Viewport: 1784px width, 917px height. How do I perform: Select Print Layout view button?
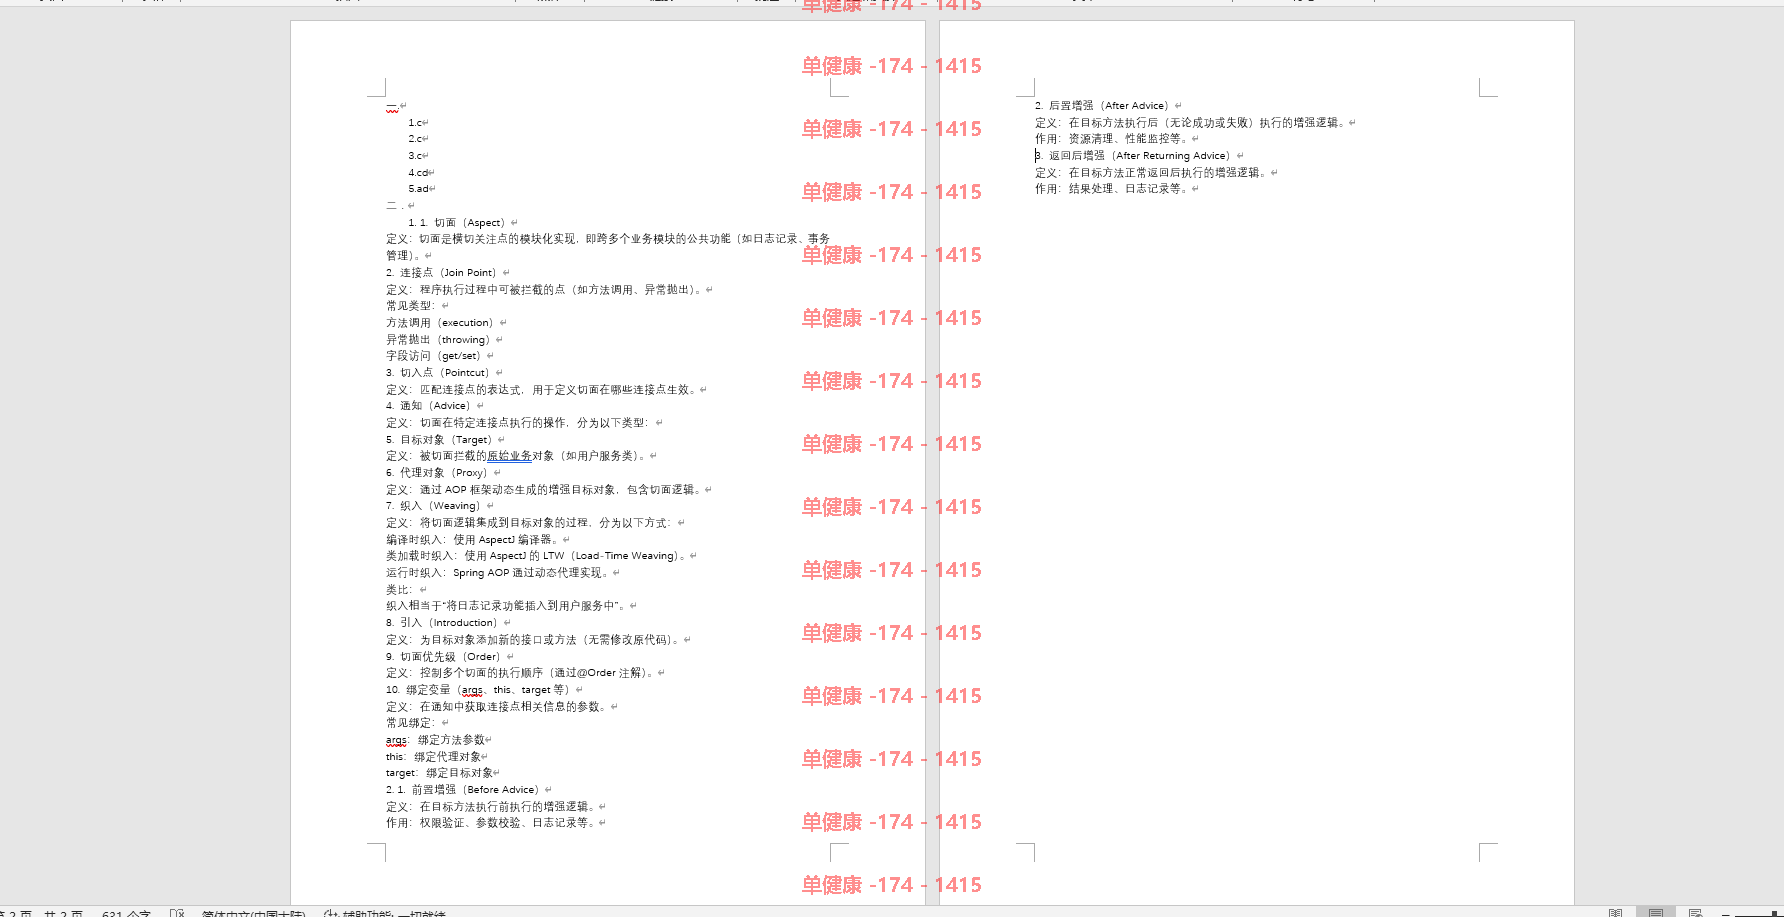[1656, 912]
